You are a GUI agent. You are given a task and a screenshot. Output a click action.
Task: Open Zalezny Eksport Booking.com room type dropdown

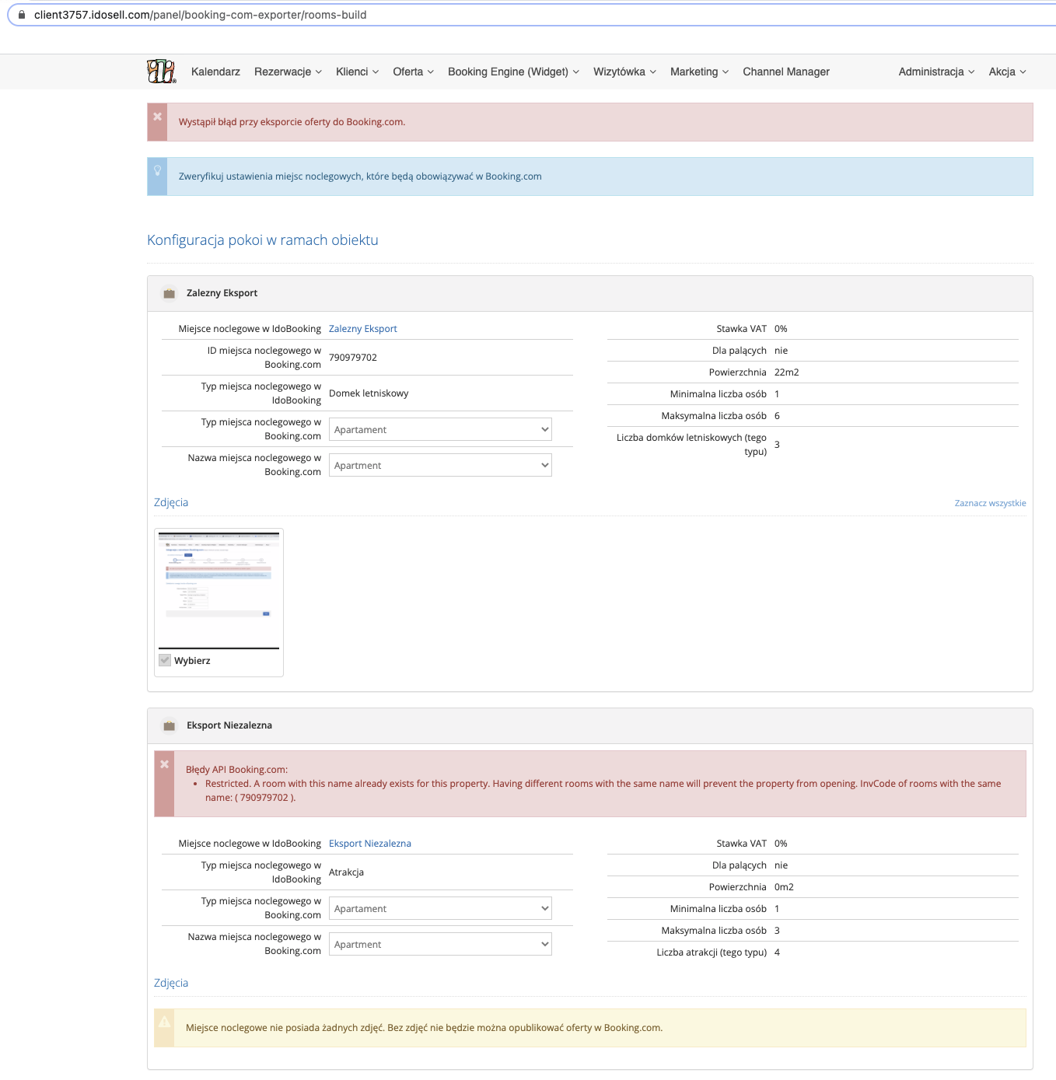(440, 429)
